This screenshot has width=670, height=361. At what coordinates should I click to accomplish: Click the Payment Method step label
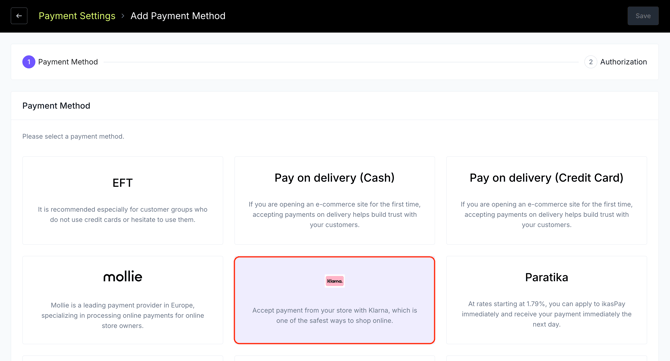68,62
